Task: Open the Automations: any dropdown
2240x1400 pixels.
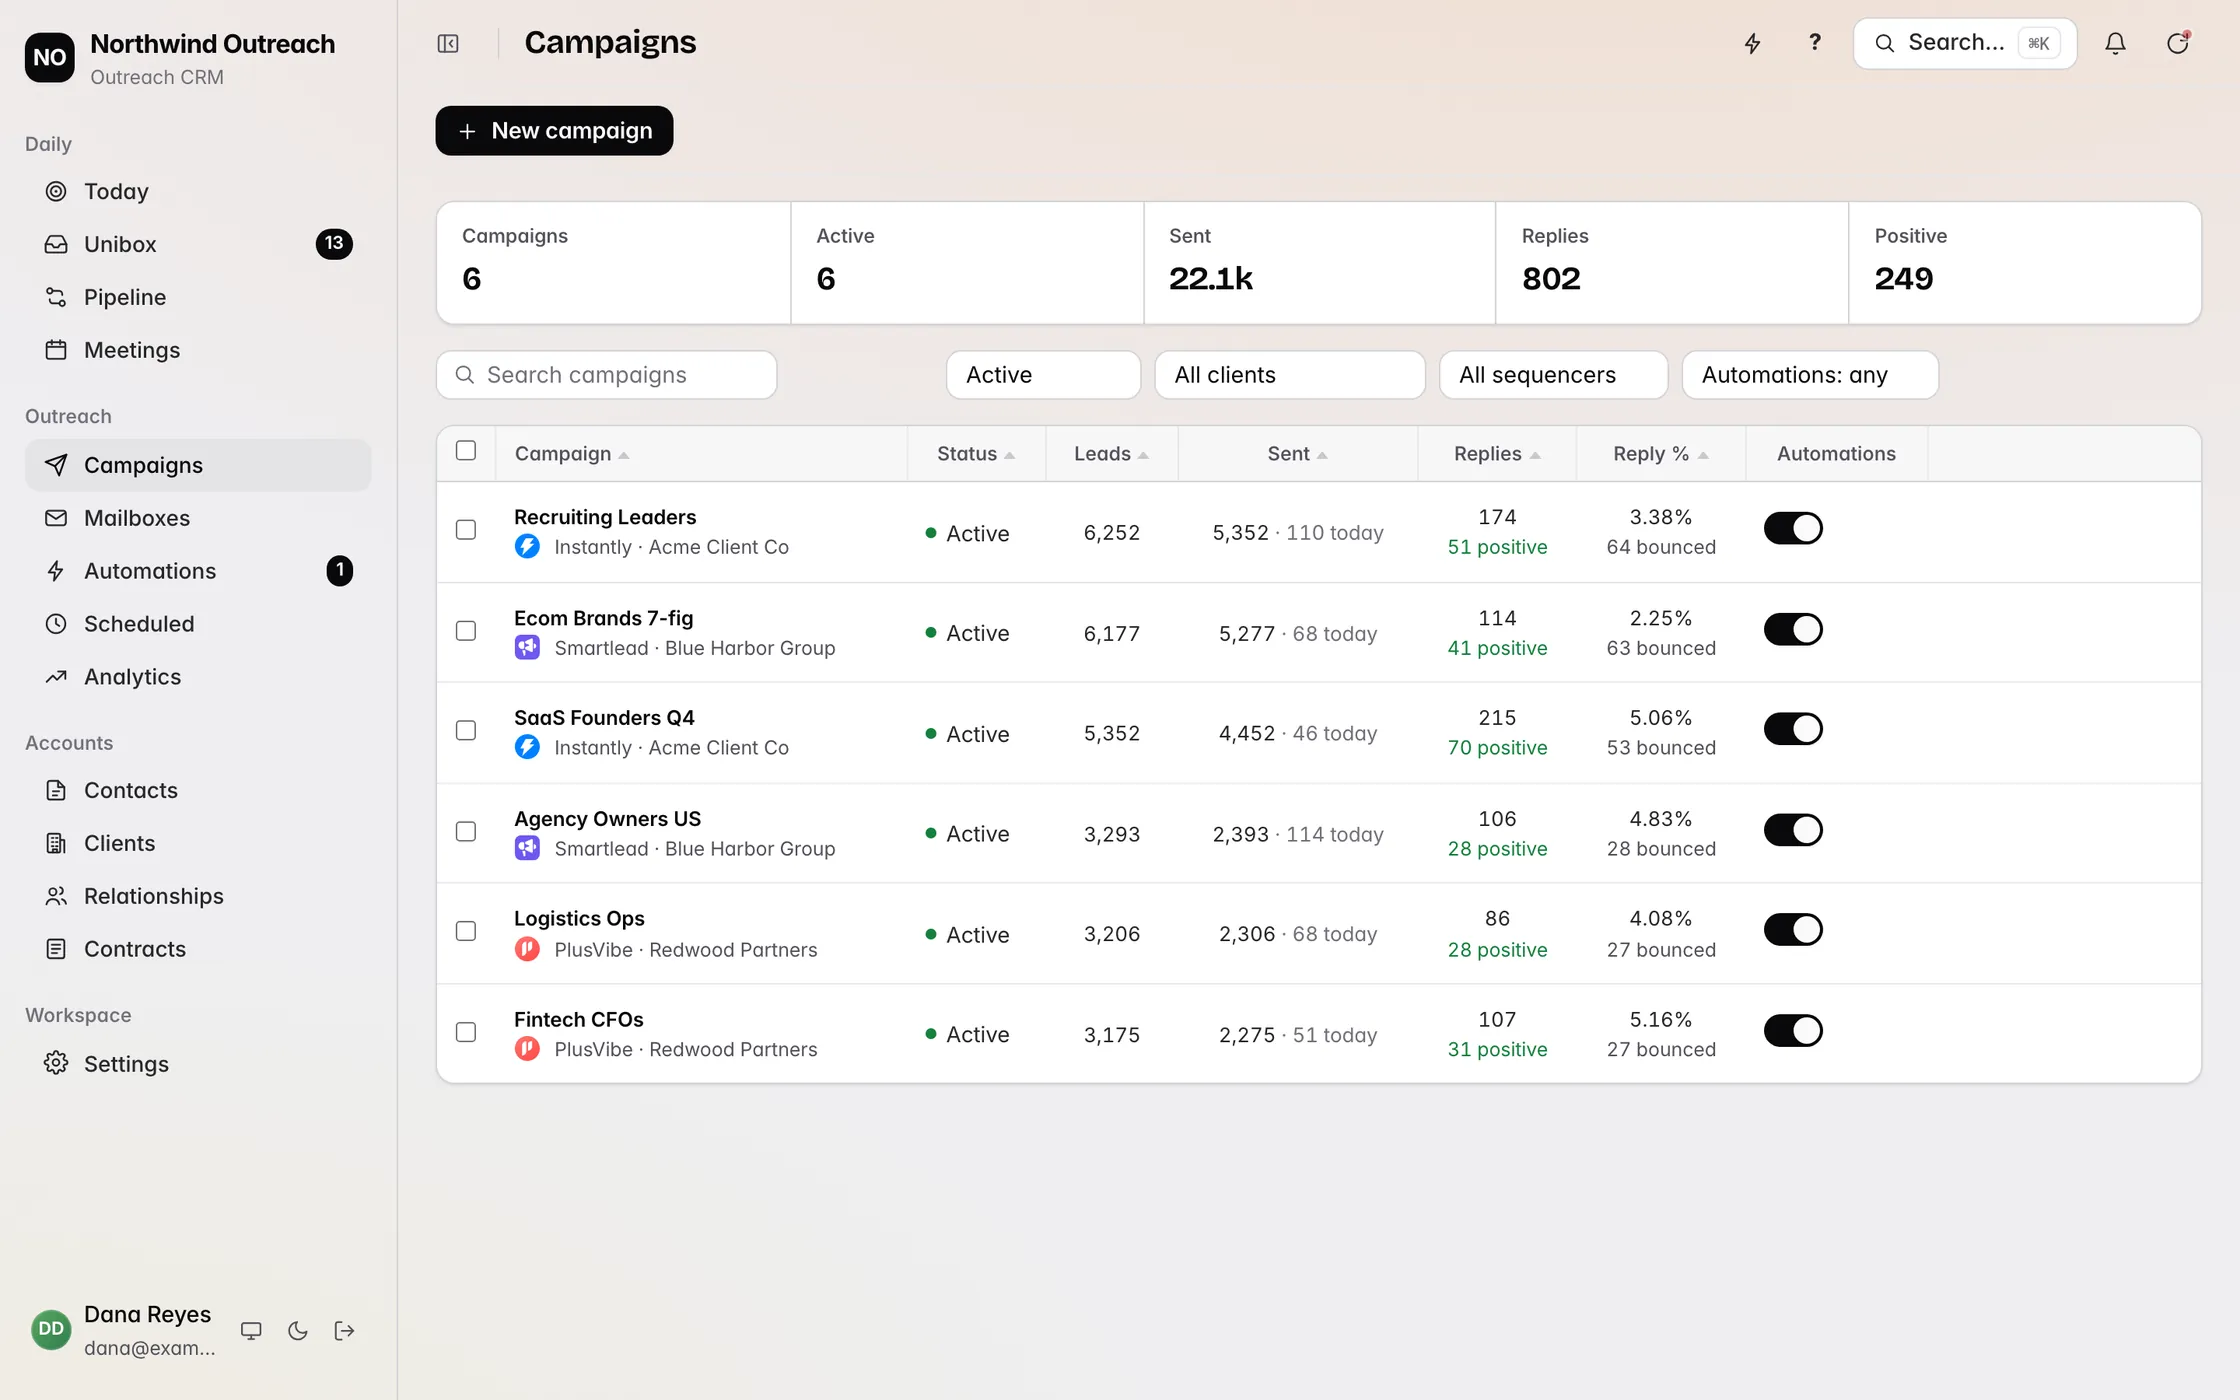Action: coord(1810,375)
